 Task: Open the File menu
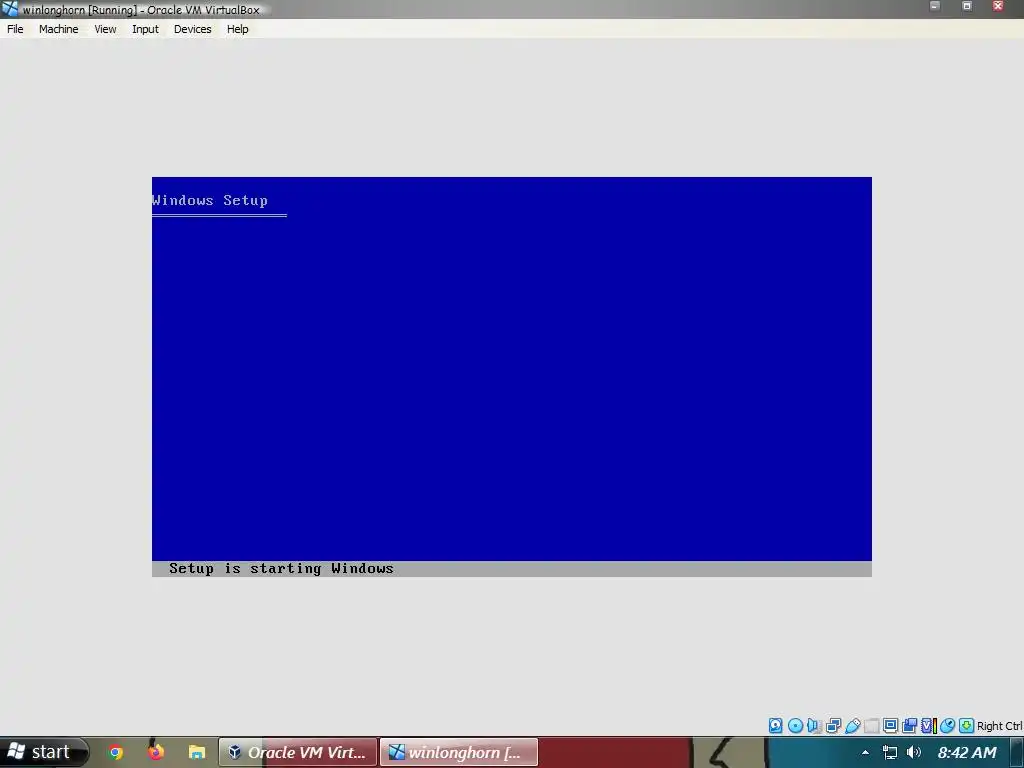click(15, 29)
